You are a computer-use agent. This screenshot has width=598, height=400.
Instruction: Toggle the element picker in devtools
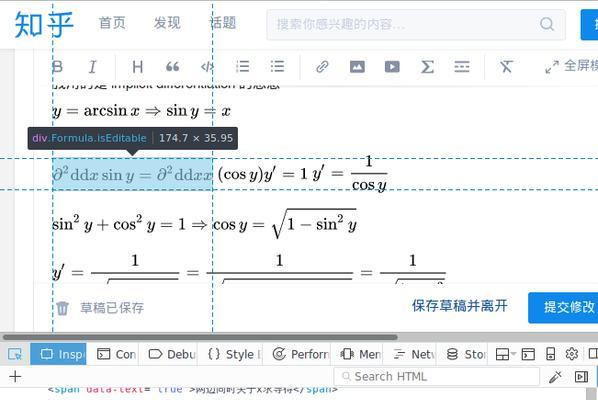point(15,354)
